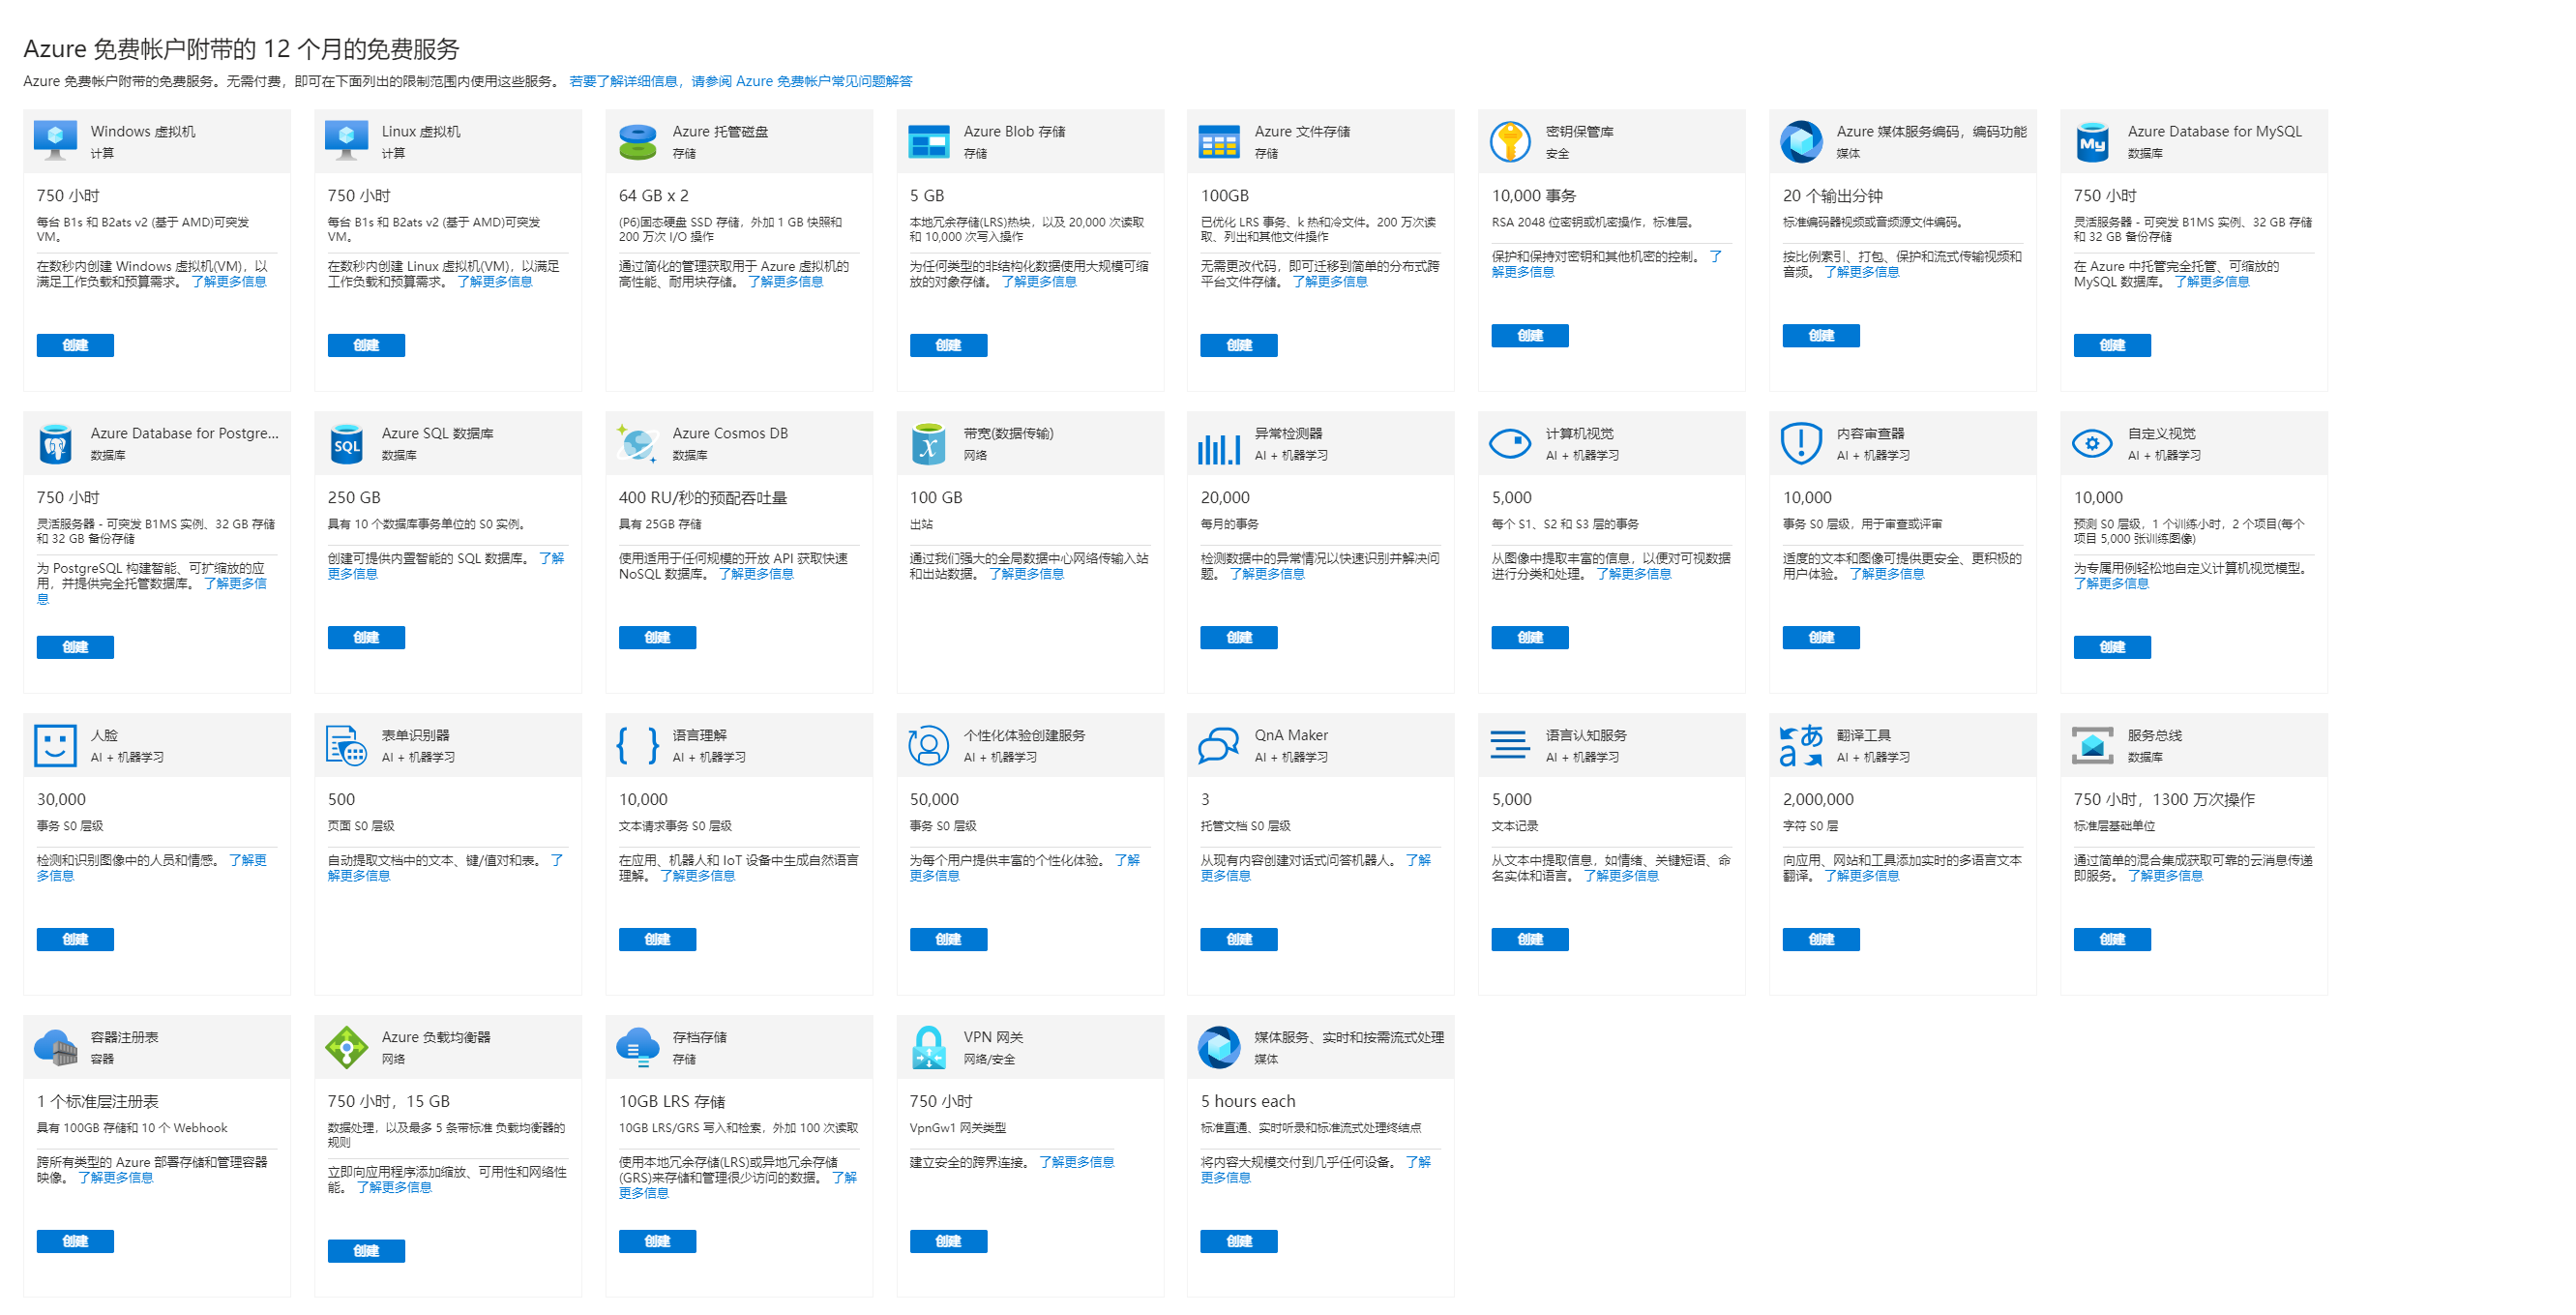Viewport: 2576px width, 1315px height.
Task: Click 创建 in the Azure 负载均衡器 card
Action: pos(366,1251)
